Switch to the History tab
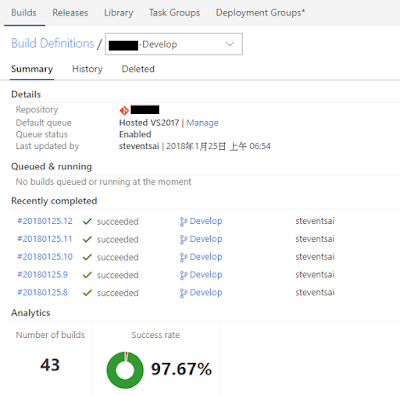This screenshot has width=400, height=395. (x=87, y=69)
